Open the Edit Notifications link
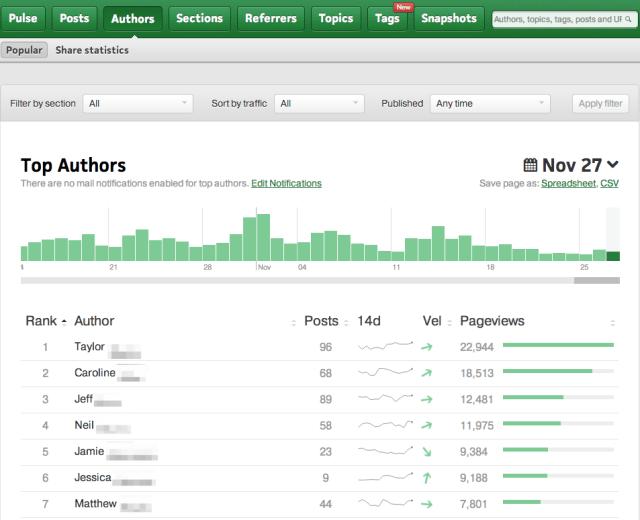 click(x=286, y=184)
